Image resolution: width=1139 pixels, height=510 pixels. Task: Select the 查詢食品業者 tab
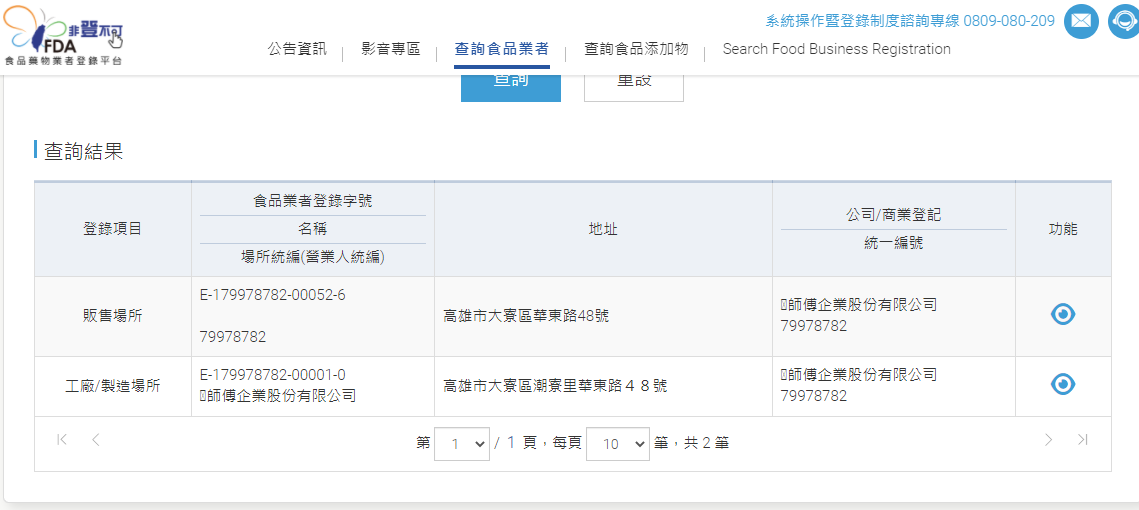501,49
